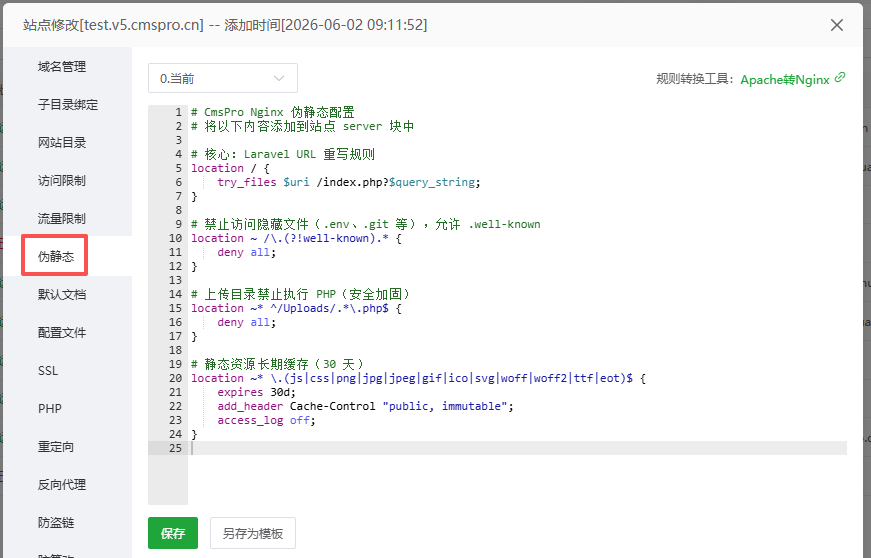Click line number 10 in gutter

(176, 238)
